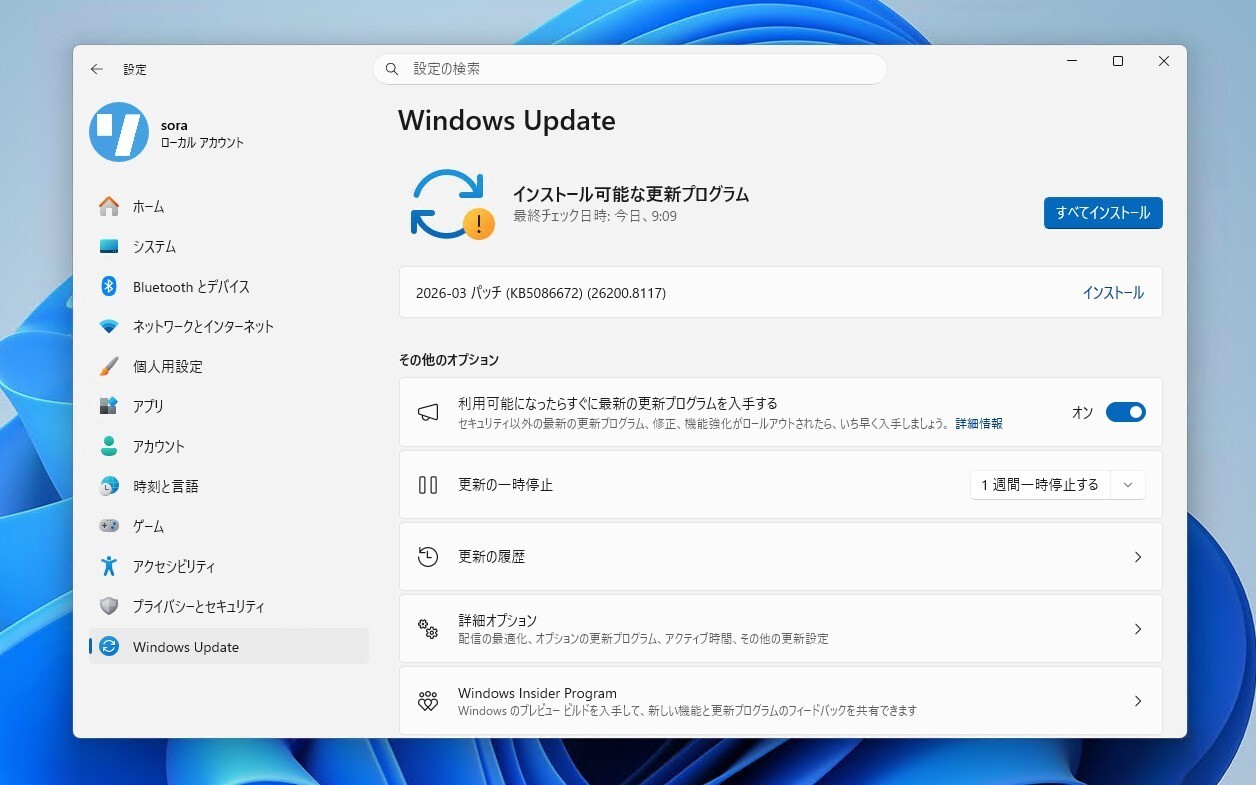
Task: Click the Windows Update sync icon in sidebar
Action: click(109, 646)
